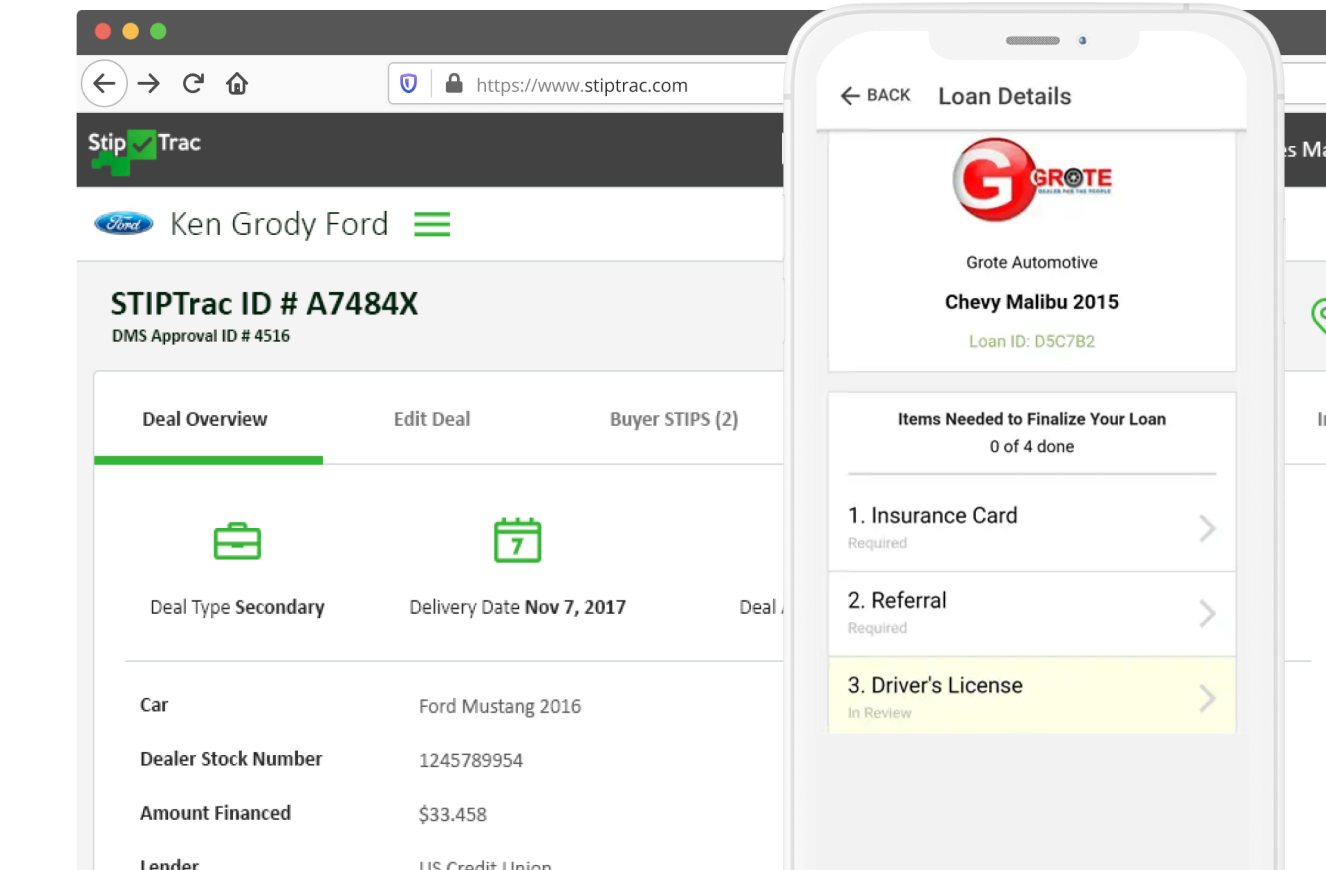Click the Dealer Stock Number label
Image resolution: width=1326 pixels, height=870 pixels.
pyautogui.click(x=231, y=759)
